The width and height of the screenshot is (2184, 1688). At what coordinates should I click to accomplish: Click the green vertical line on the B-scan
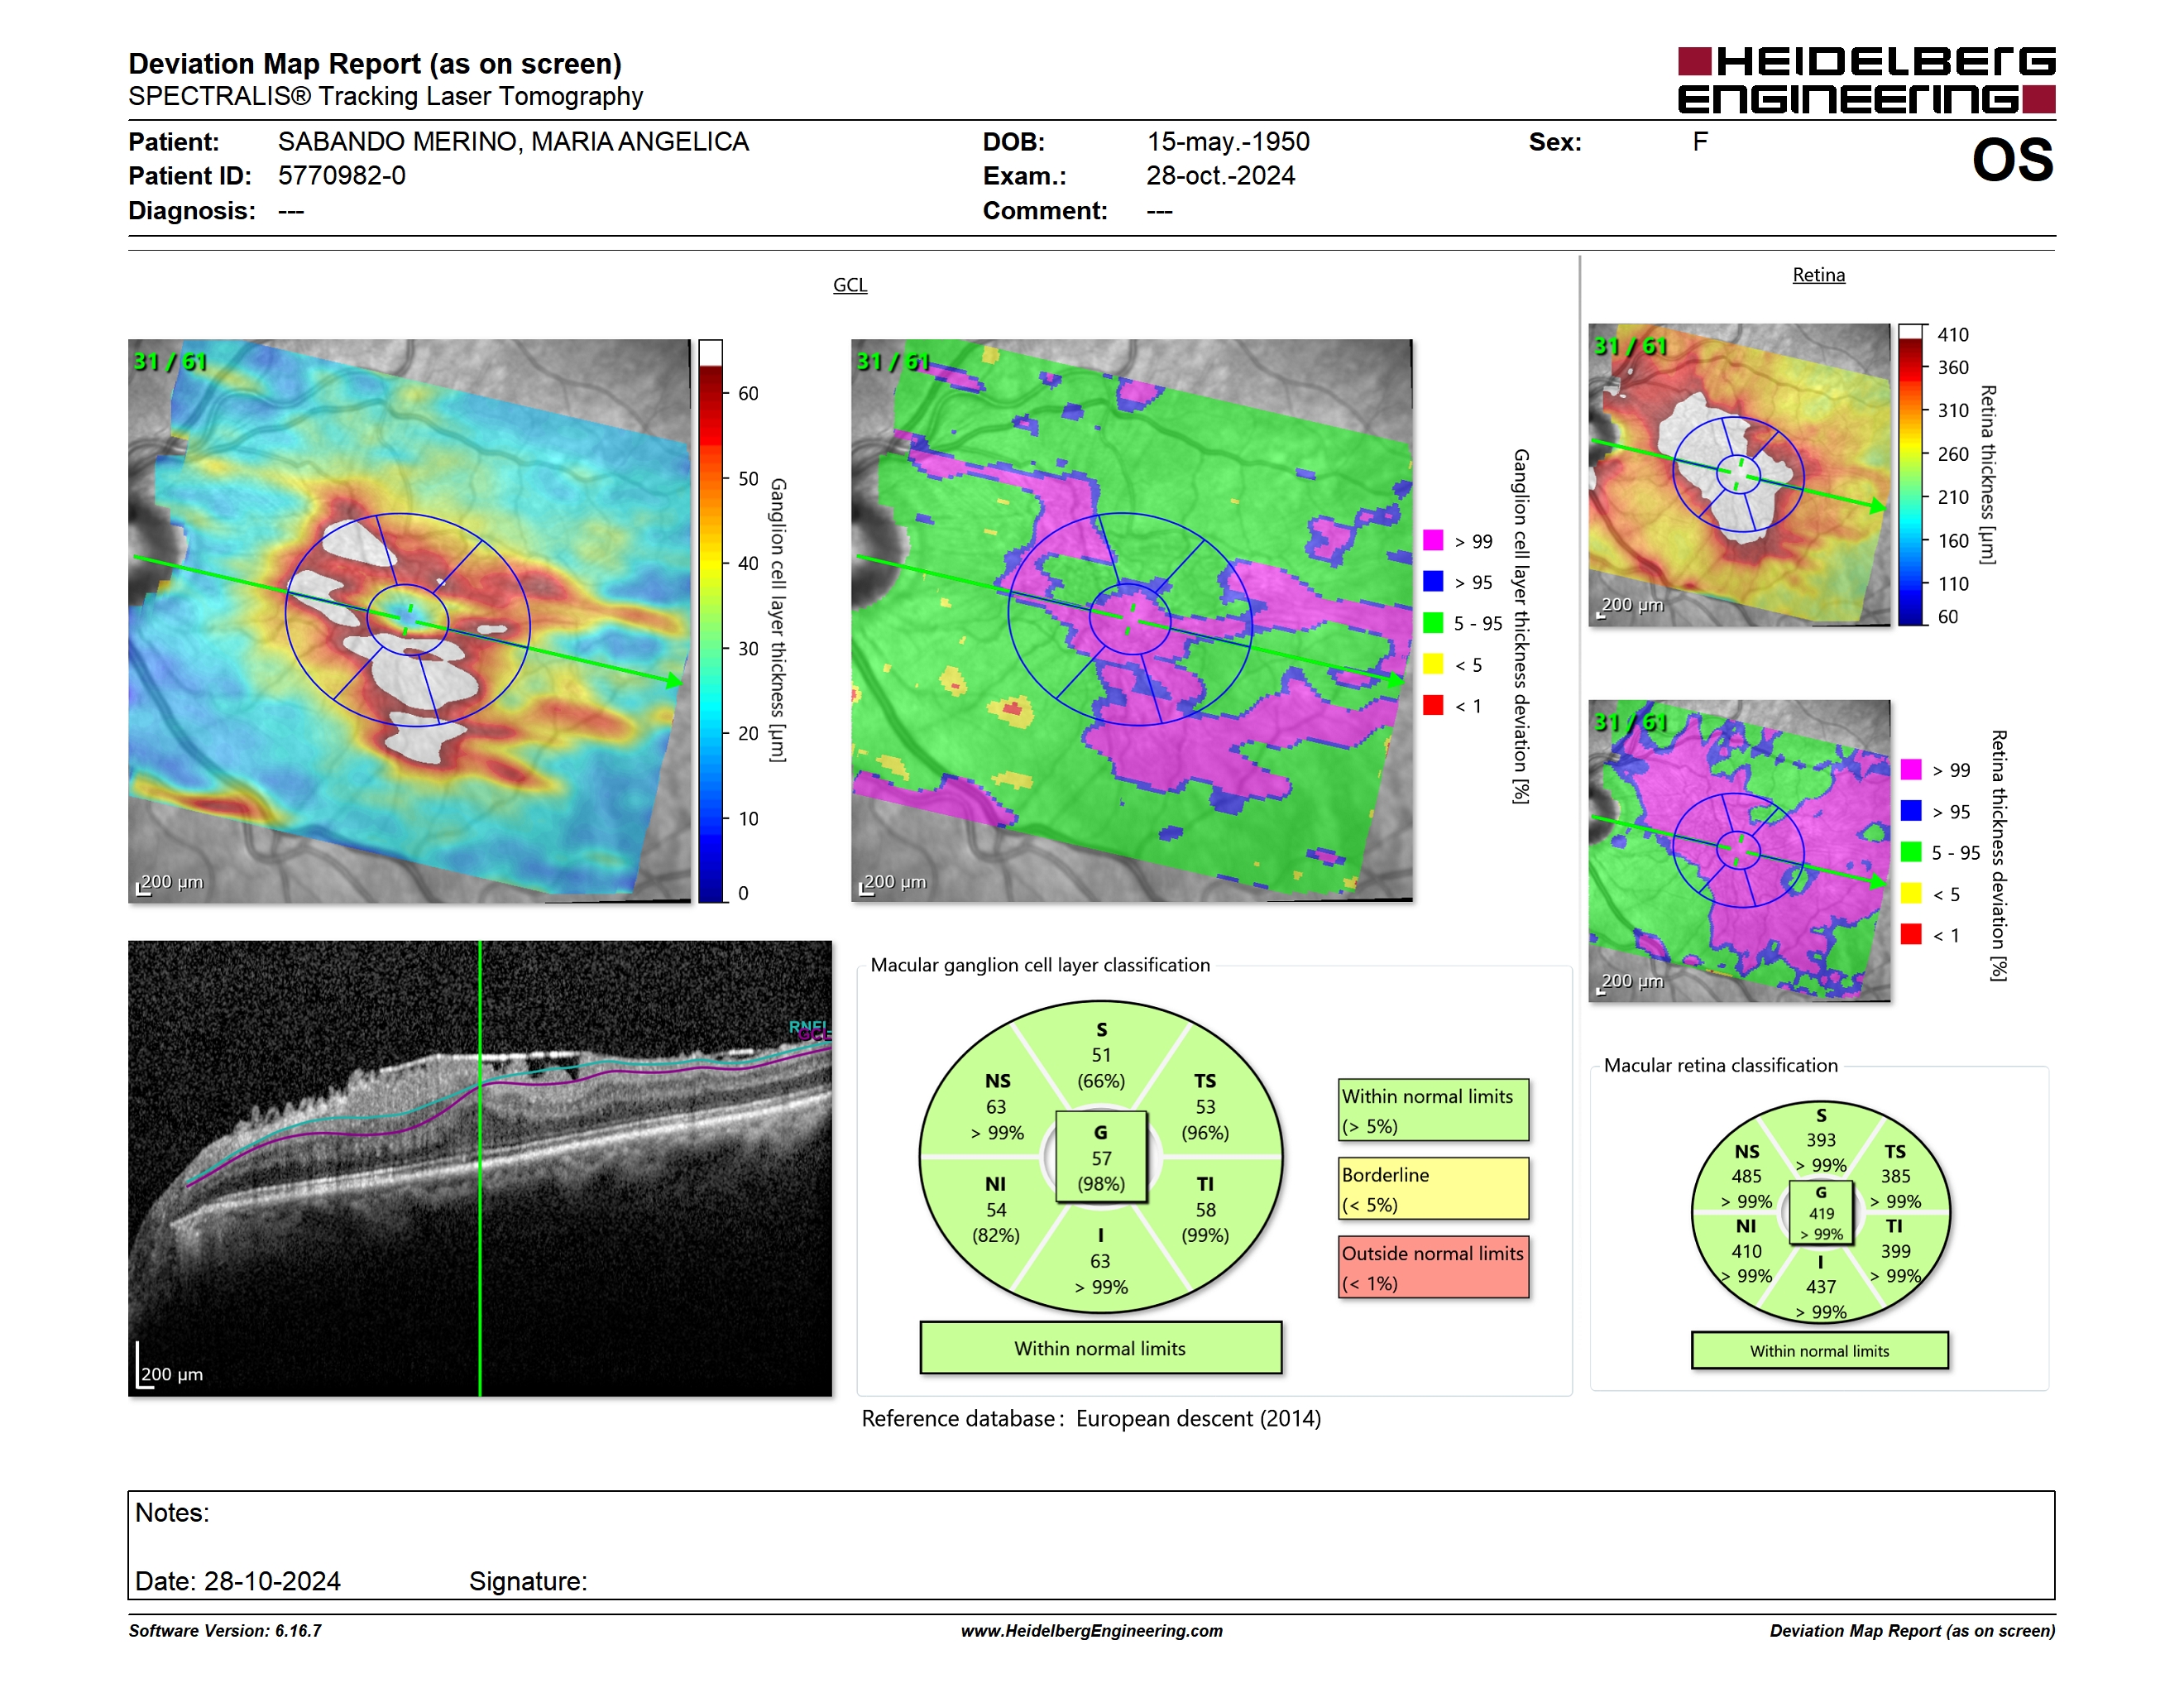480,1168
